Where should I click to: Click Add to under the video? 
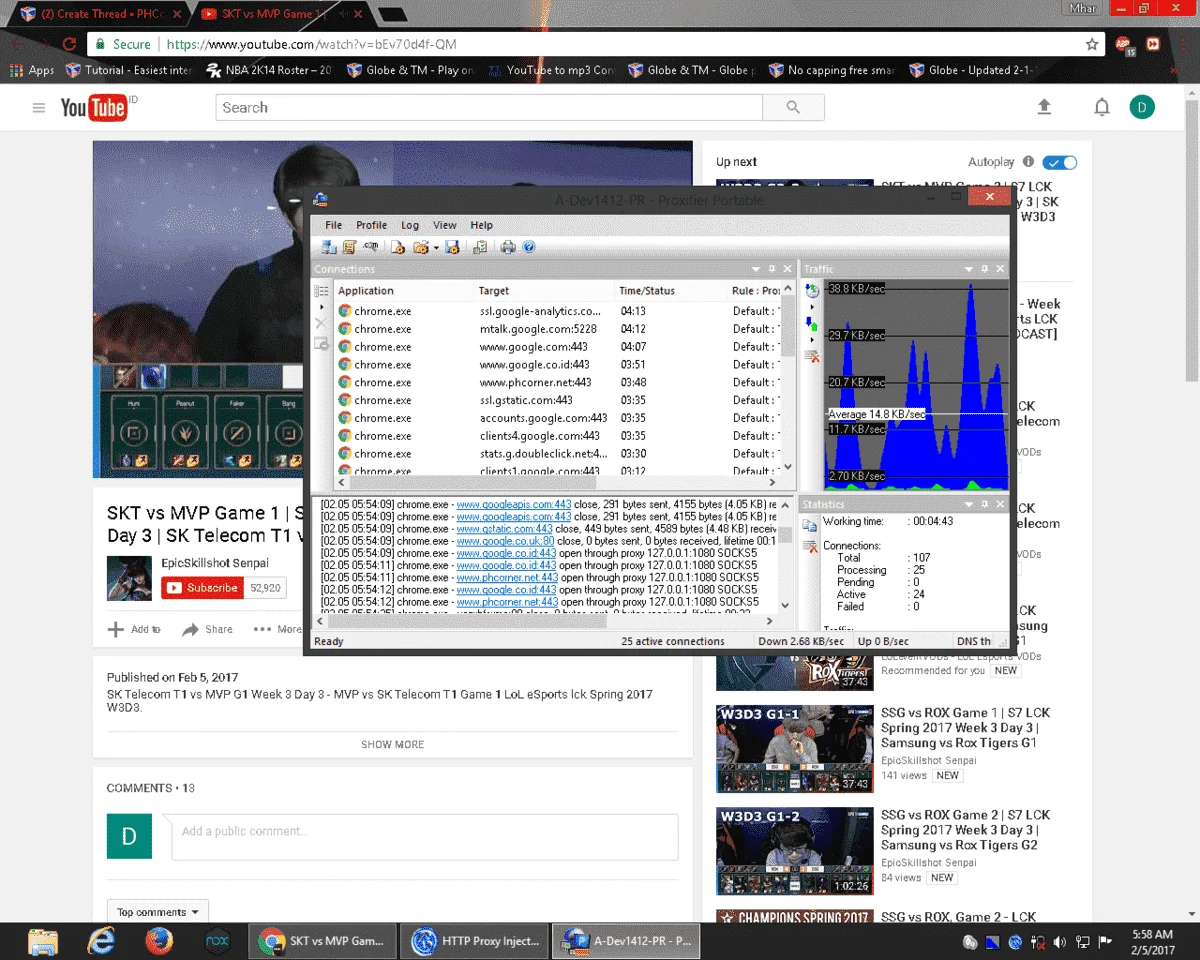coord(135,629)
